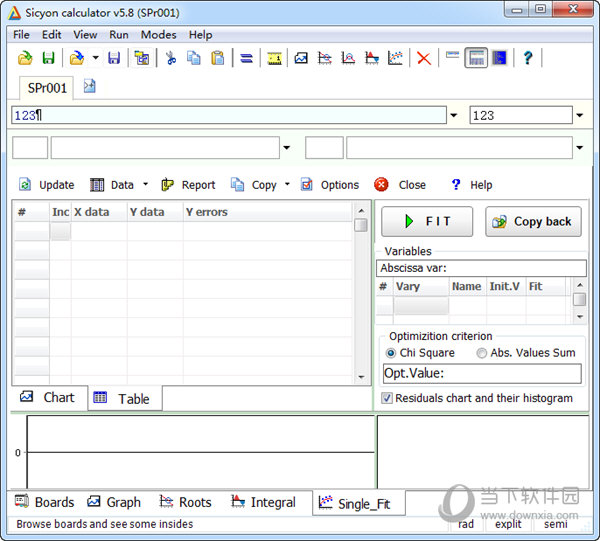Add a new board tab icon

pyautogui.click(x=90, y=86)
